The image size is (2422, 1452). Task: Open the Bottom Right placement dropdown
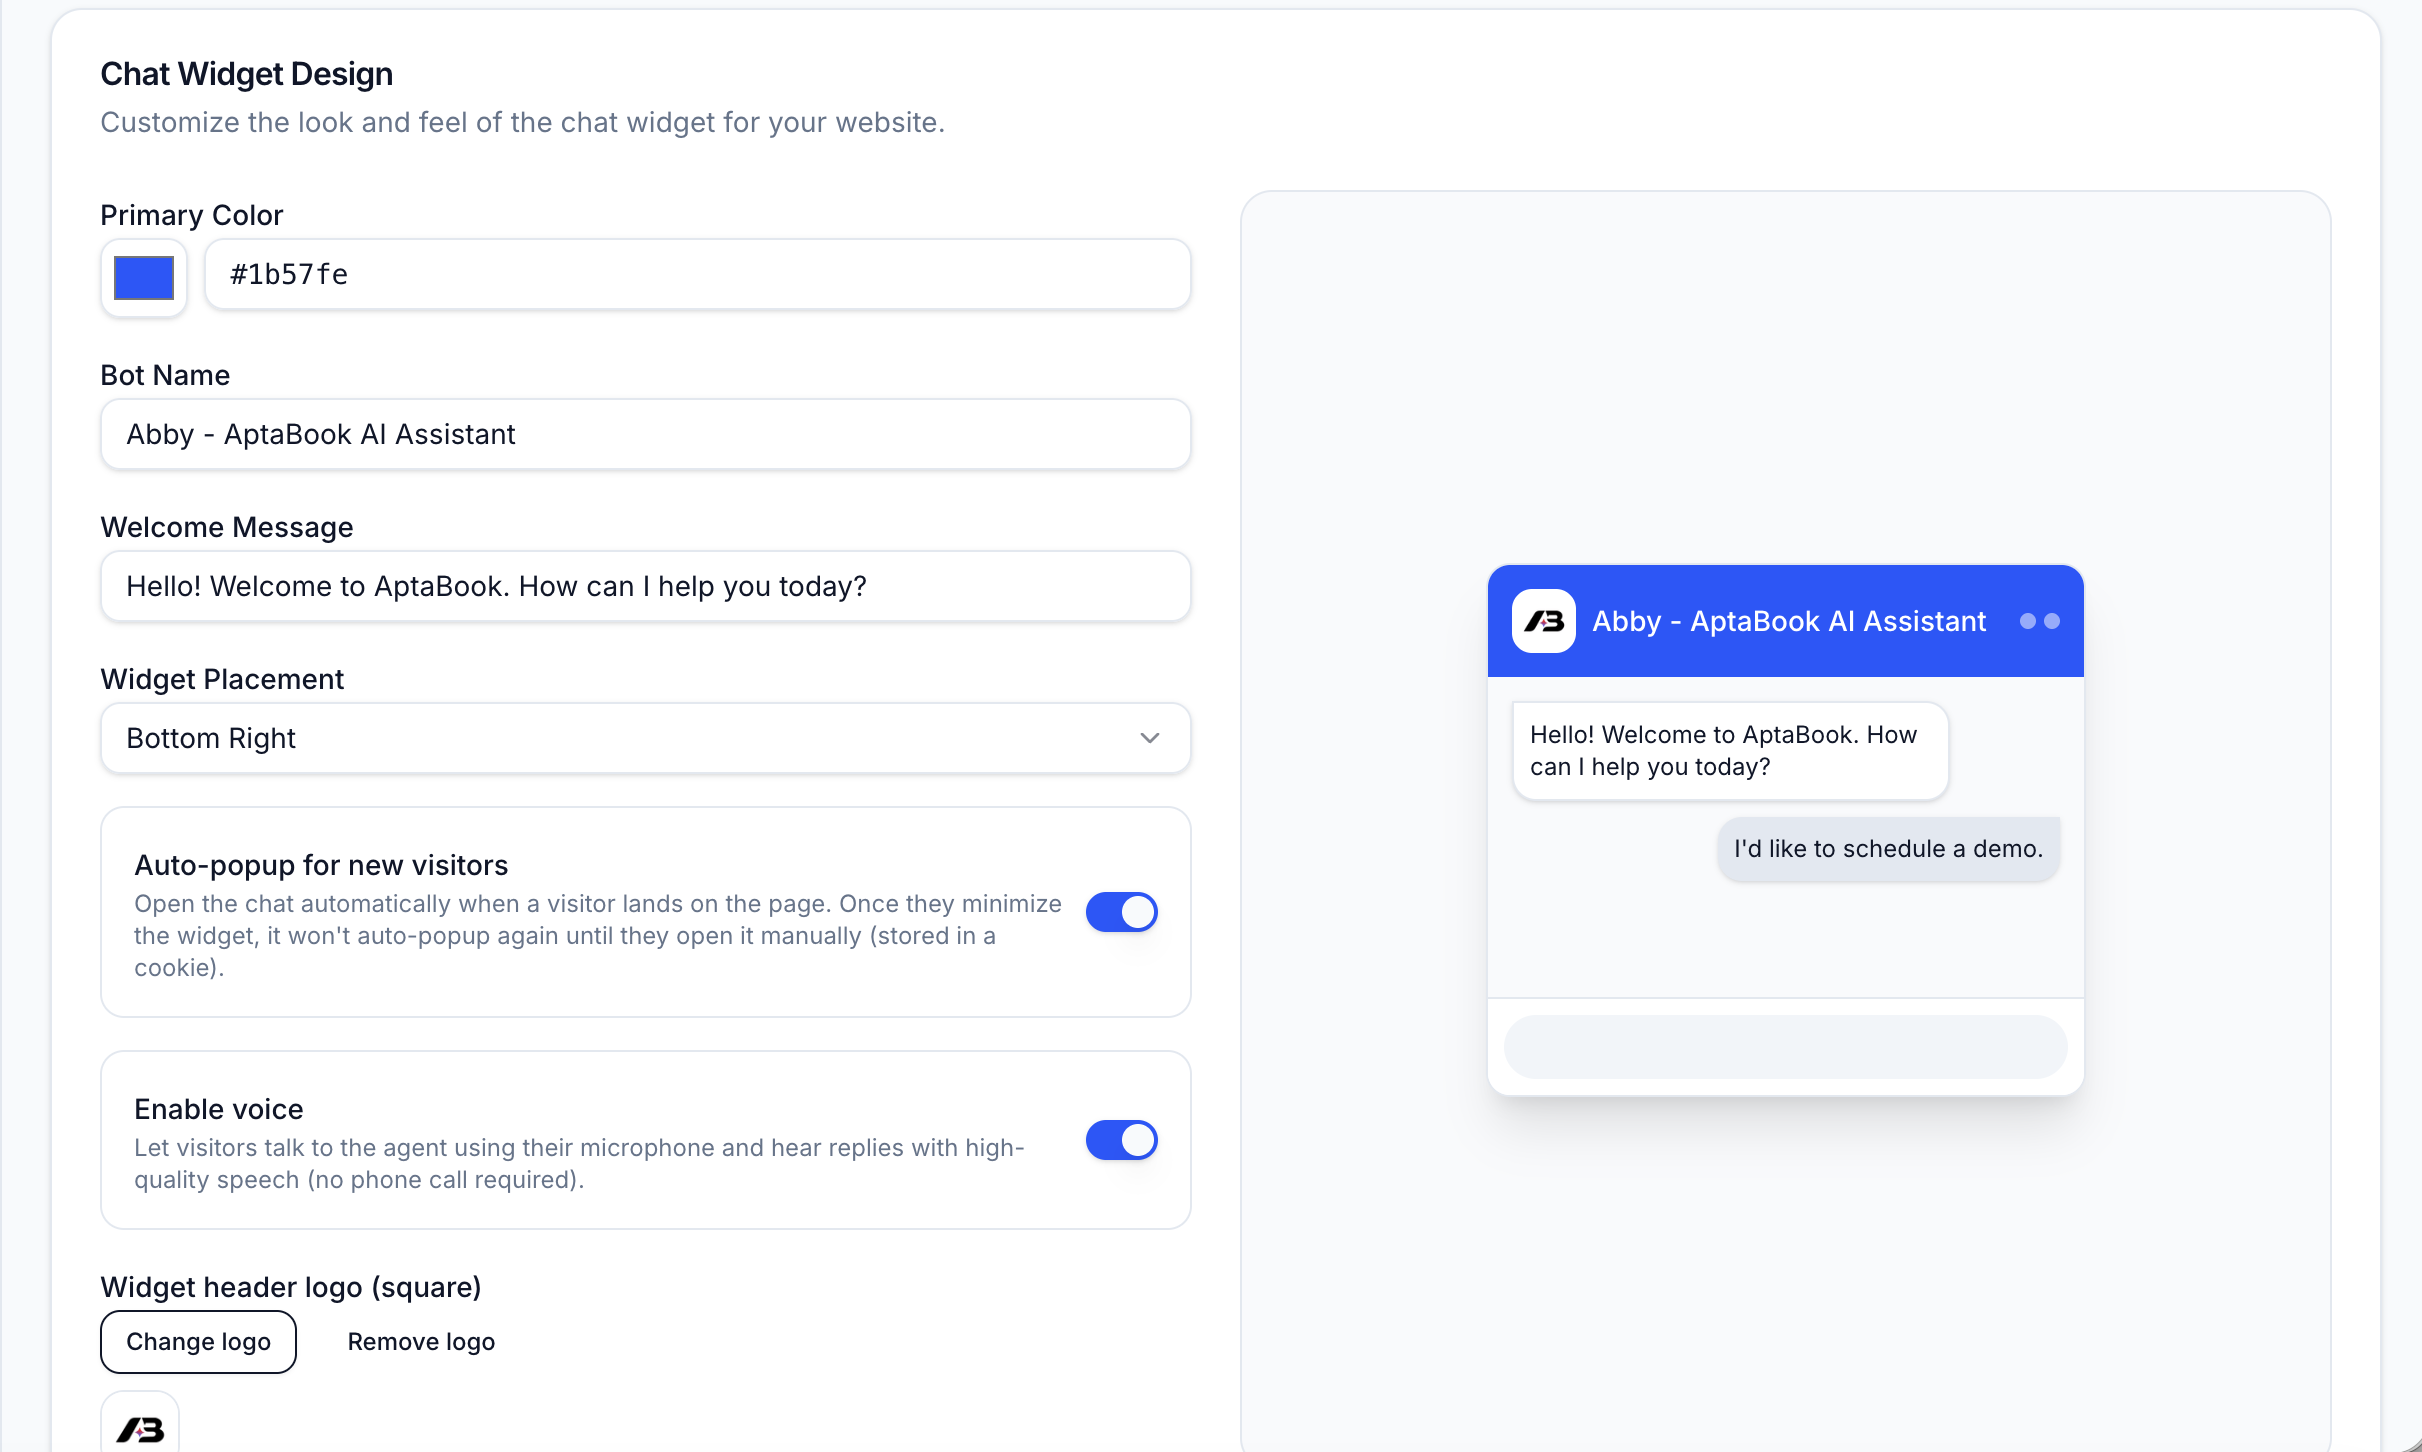click(645, 738)
